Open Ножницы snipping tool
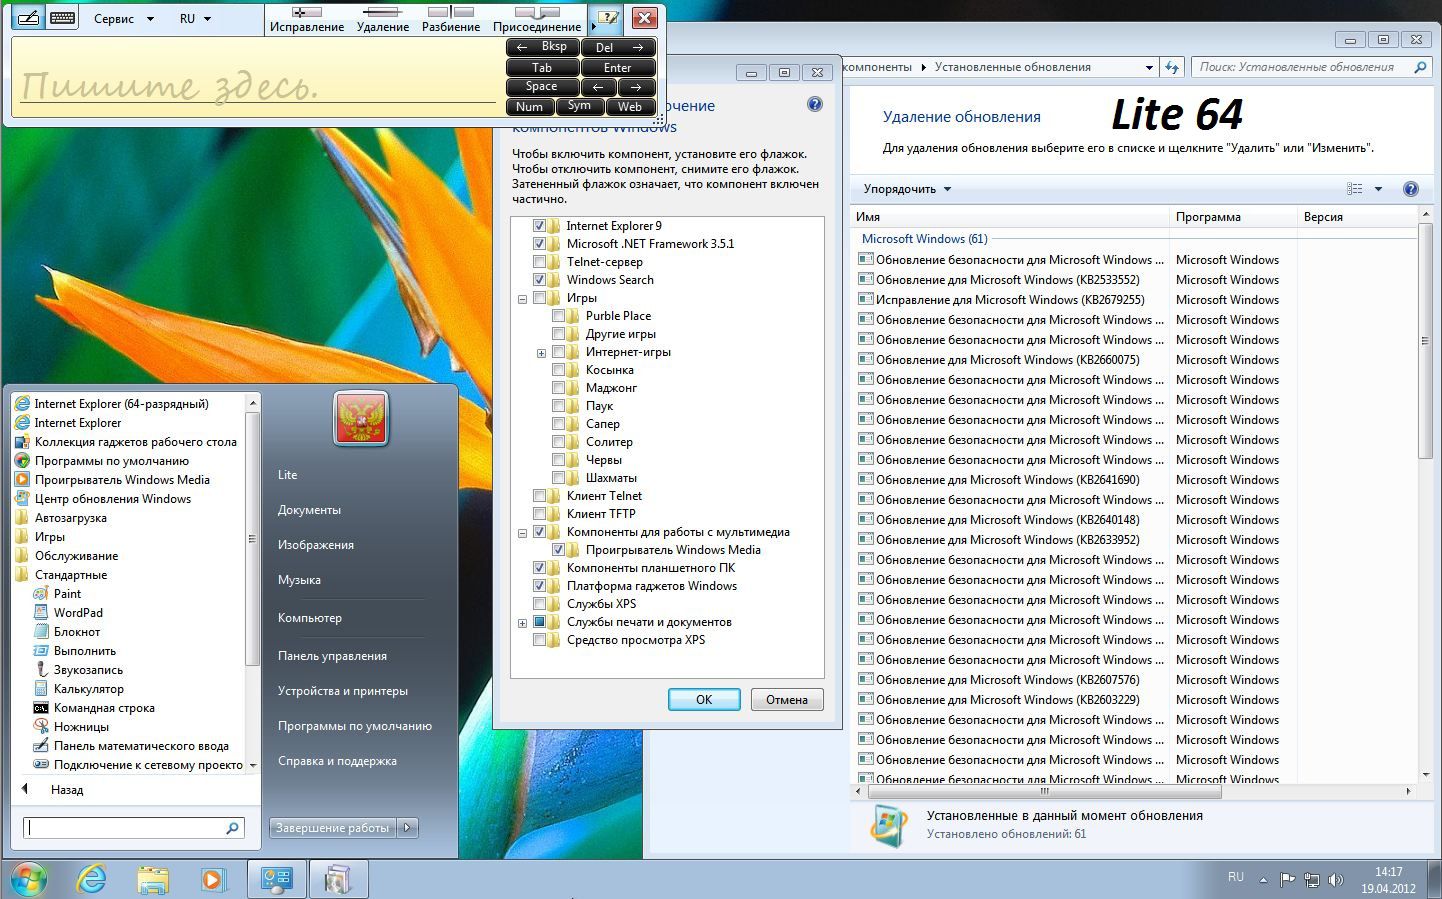The height and width of the screenshot is (899, 1442). (x=81, y=726)
